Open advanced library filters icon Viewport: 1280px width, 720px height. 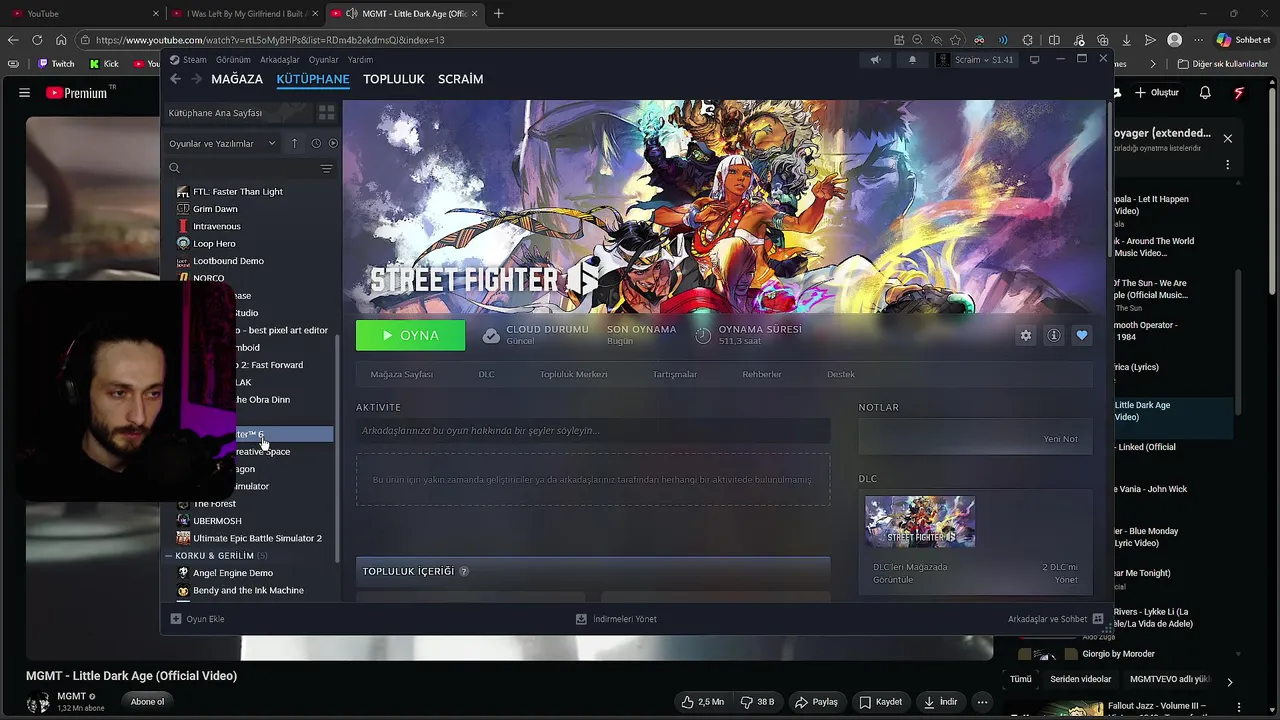click(326, 168)
